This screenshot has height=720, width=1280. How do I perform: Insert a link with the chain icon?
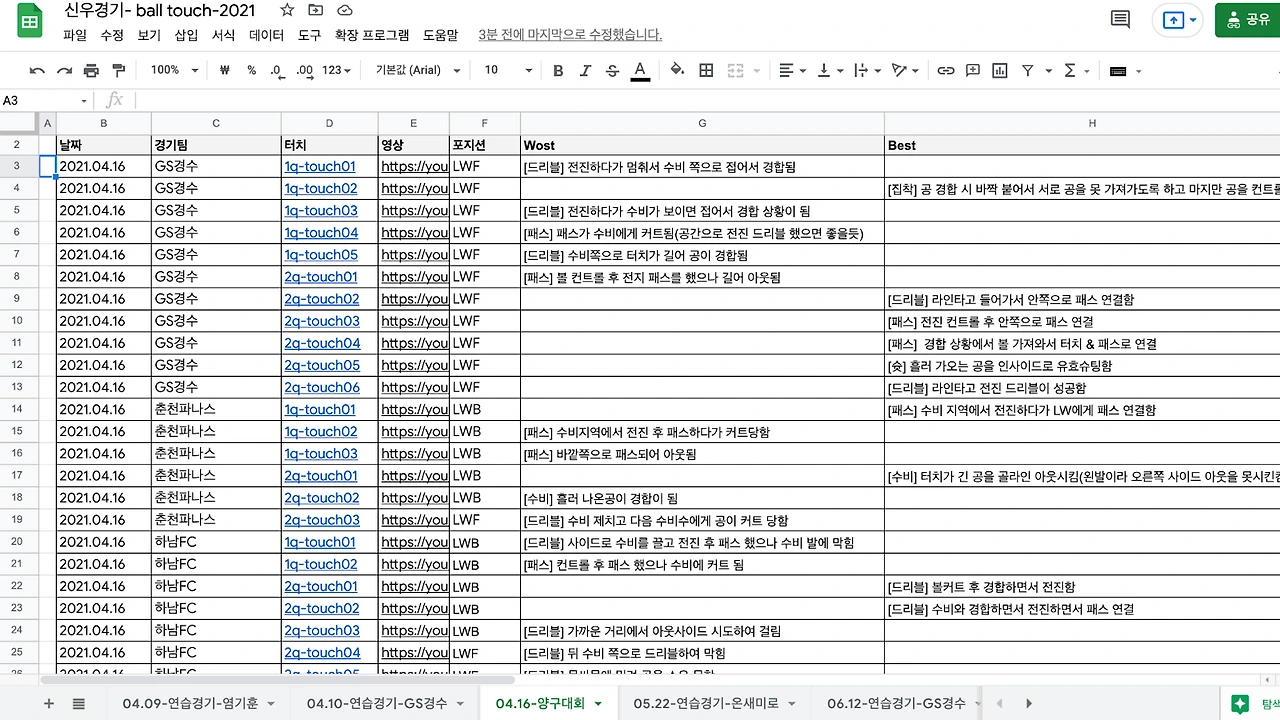point(945,71)
